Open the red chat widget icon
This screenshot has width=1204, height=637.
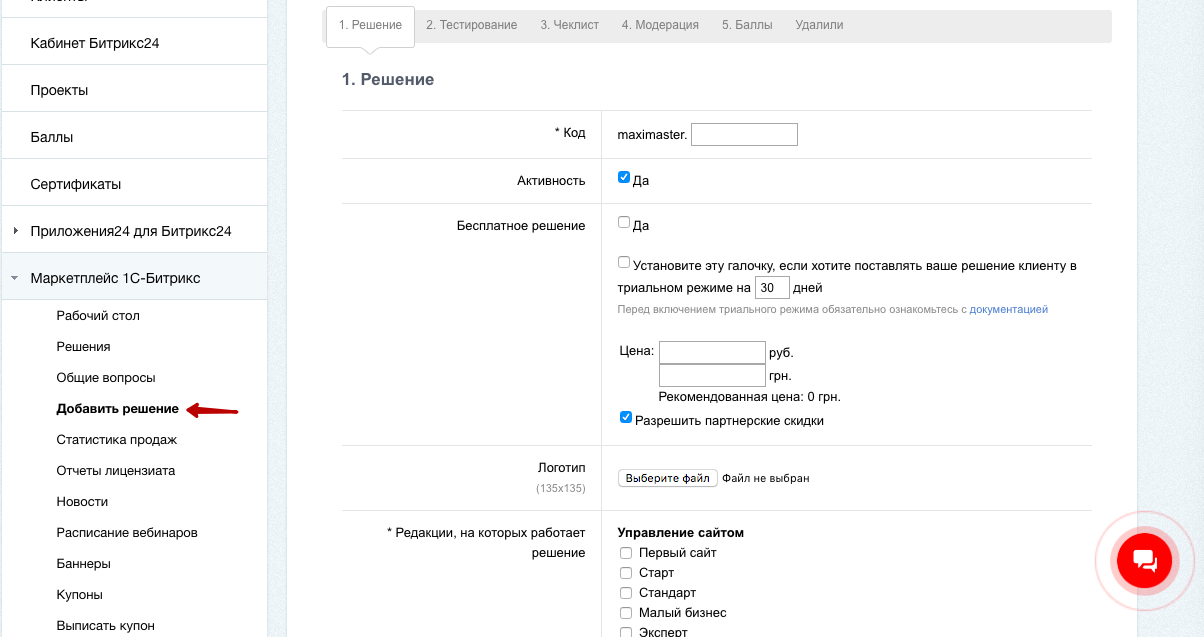[x=1143, y=560]
